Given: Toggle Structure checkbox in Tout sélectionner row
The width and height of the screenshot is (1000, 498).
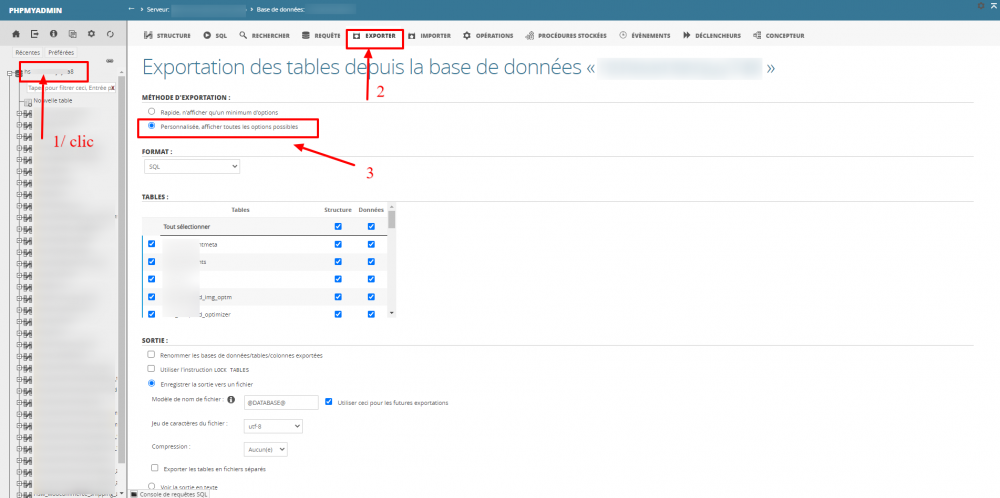Looking at the screenshot, I should click(x=338, y=226).
